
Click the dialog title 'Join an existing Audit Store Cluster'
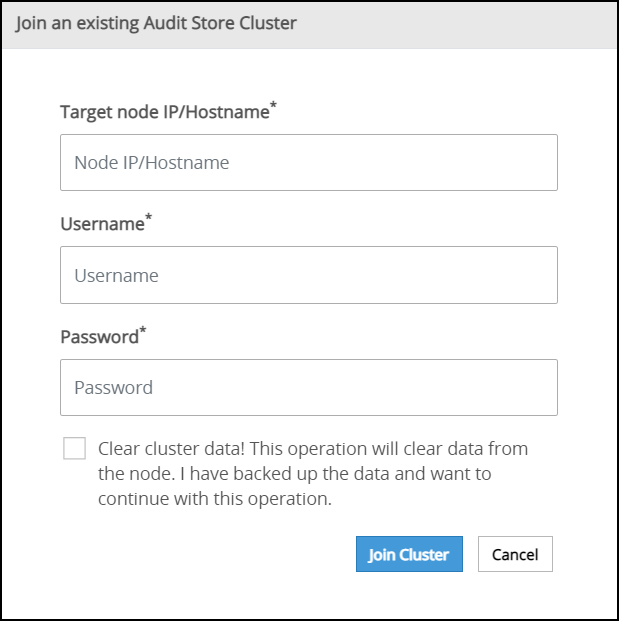click(x=156, y=22)
